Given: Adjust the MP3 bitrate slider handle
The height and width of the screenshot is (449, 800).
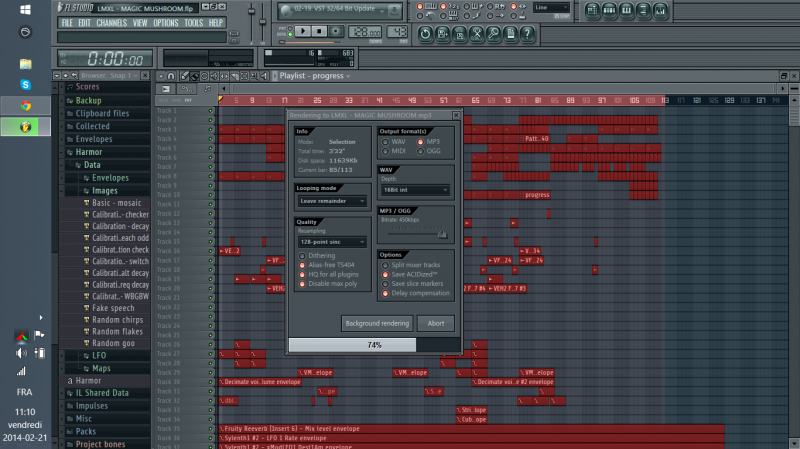Looking at the screenshot, I should coord(442,234).
